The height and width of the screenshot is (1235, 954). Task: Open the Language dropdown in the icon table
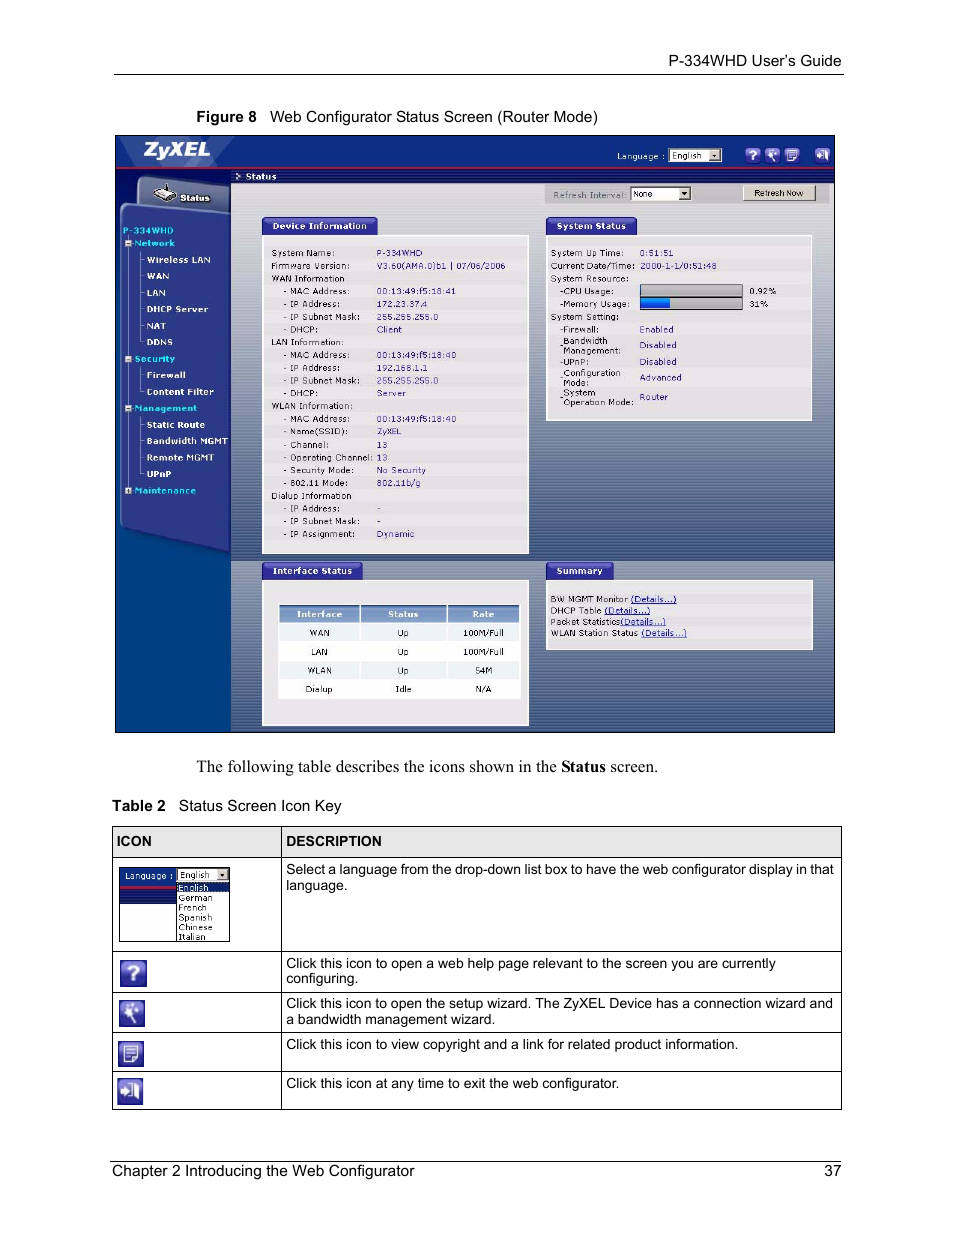click(203, 875)
